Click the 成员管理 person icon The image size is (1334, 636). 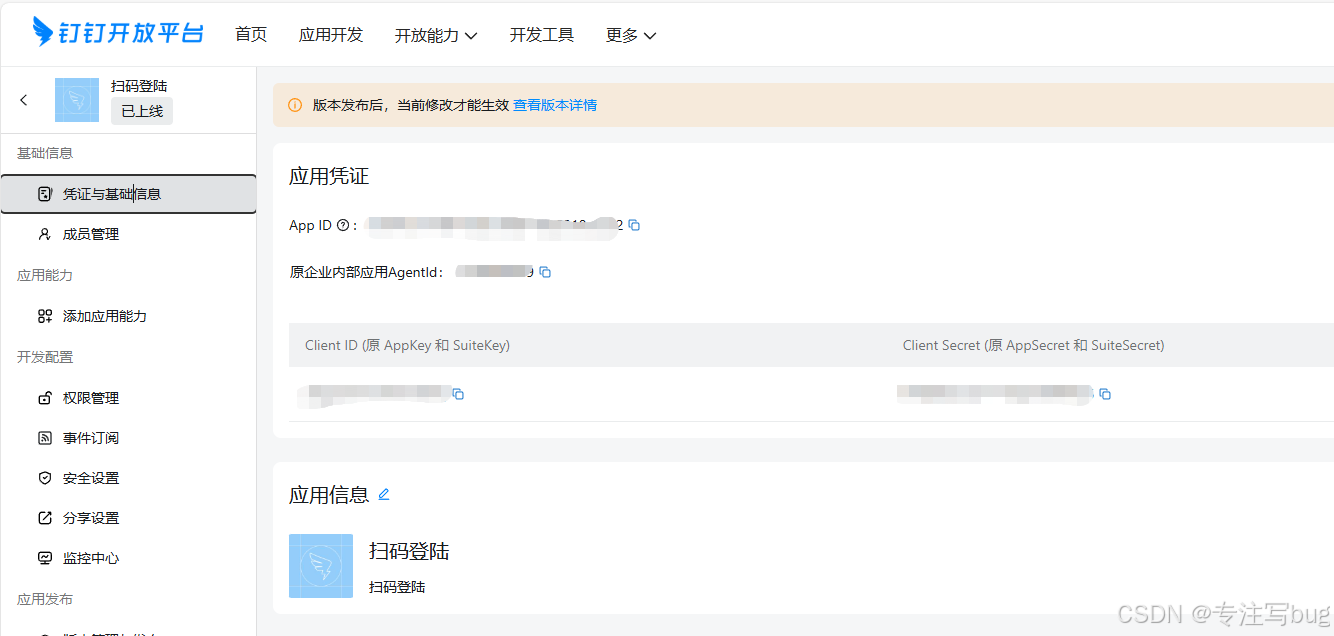[x=44, y=234]
